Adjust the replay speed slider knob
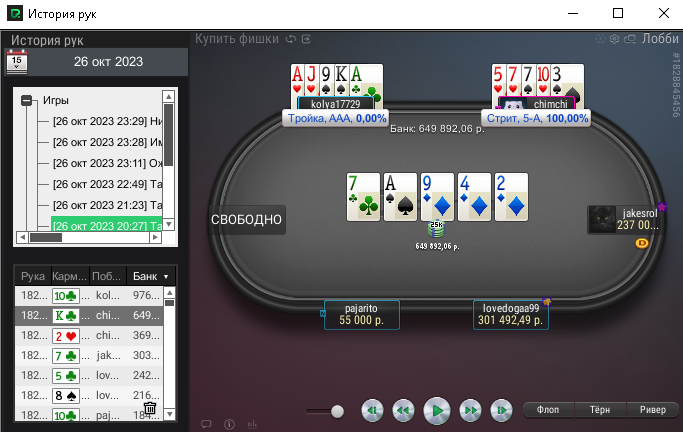This screenshot has width=683, height=432. click(x=337, y=411)
